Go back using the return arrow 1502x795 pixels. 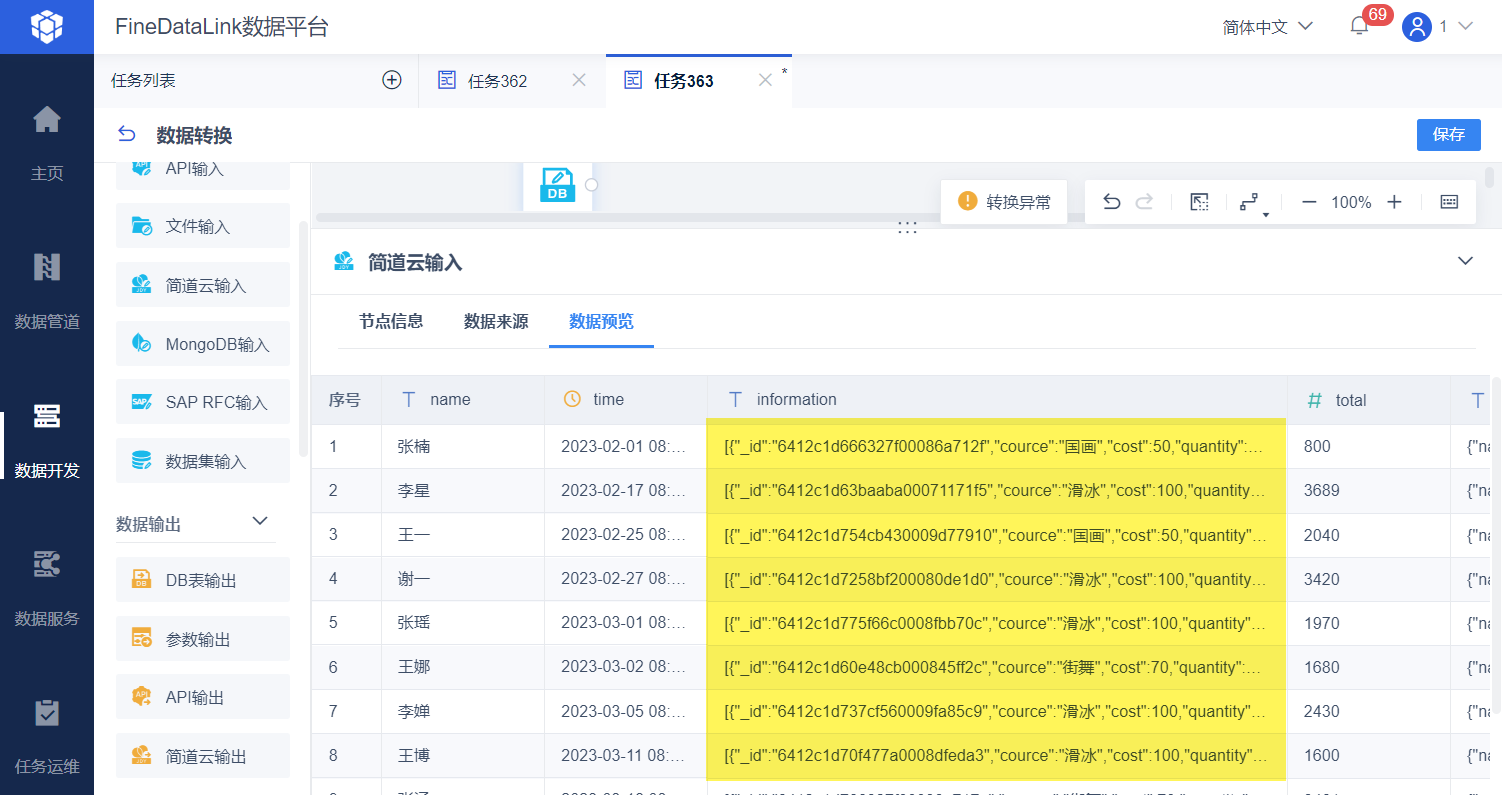coord(126,135)
